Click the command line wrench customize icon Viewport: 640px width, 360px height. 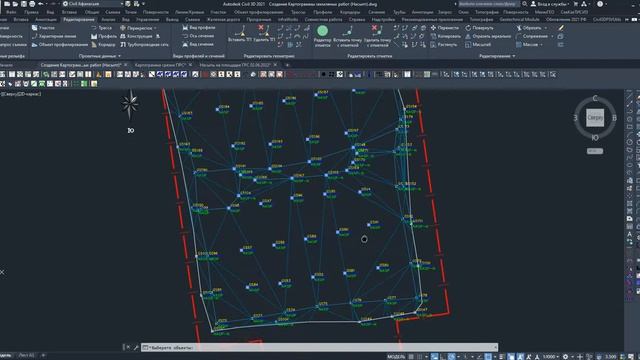click(x=136, y=347)
